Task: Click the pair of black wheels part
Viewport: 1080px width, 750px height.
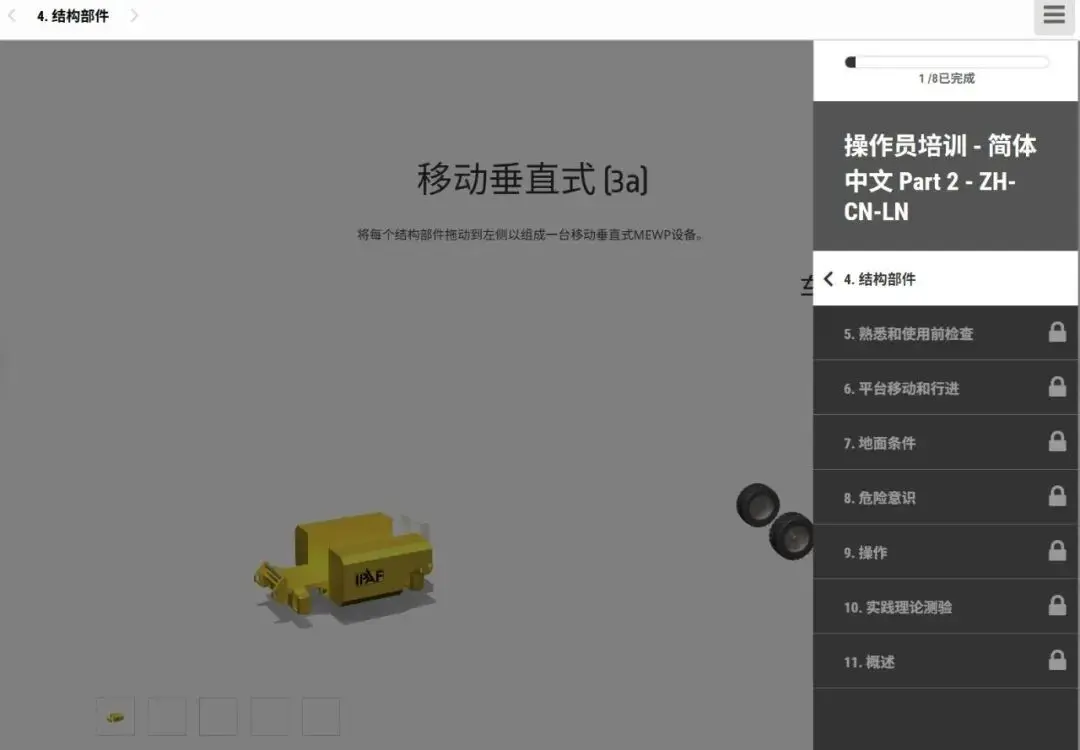Action: tap(775, 521)
